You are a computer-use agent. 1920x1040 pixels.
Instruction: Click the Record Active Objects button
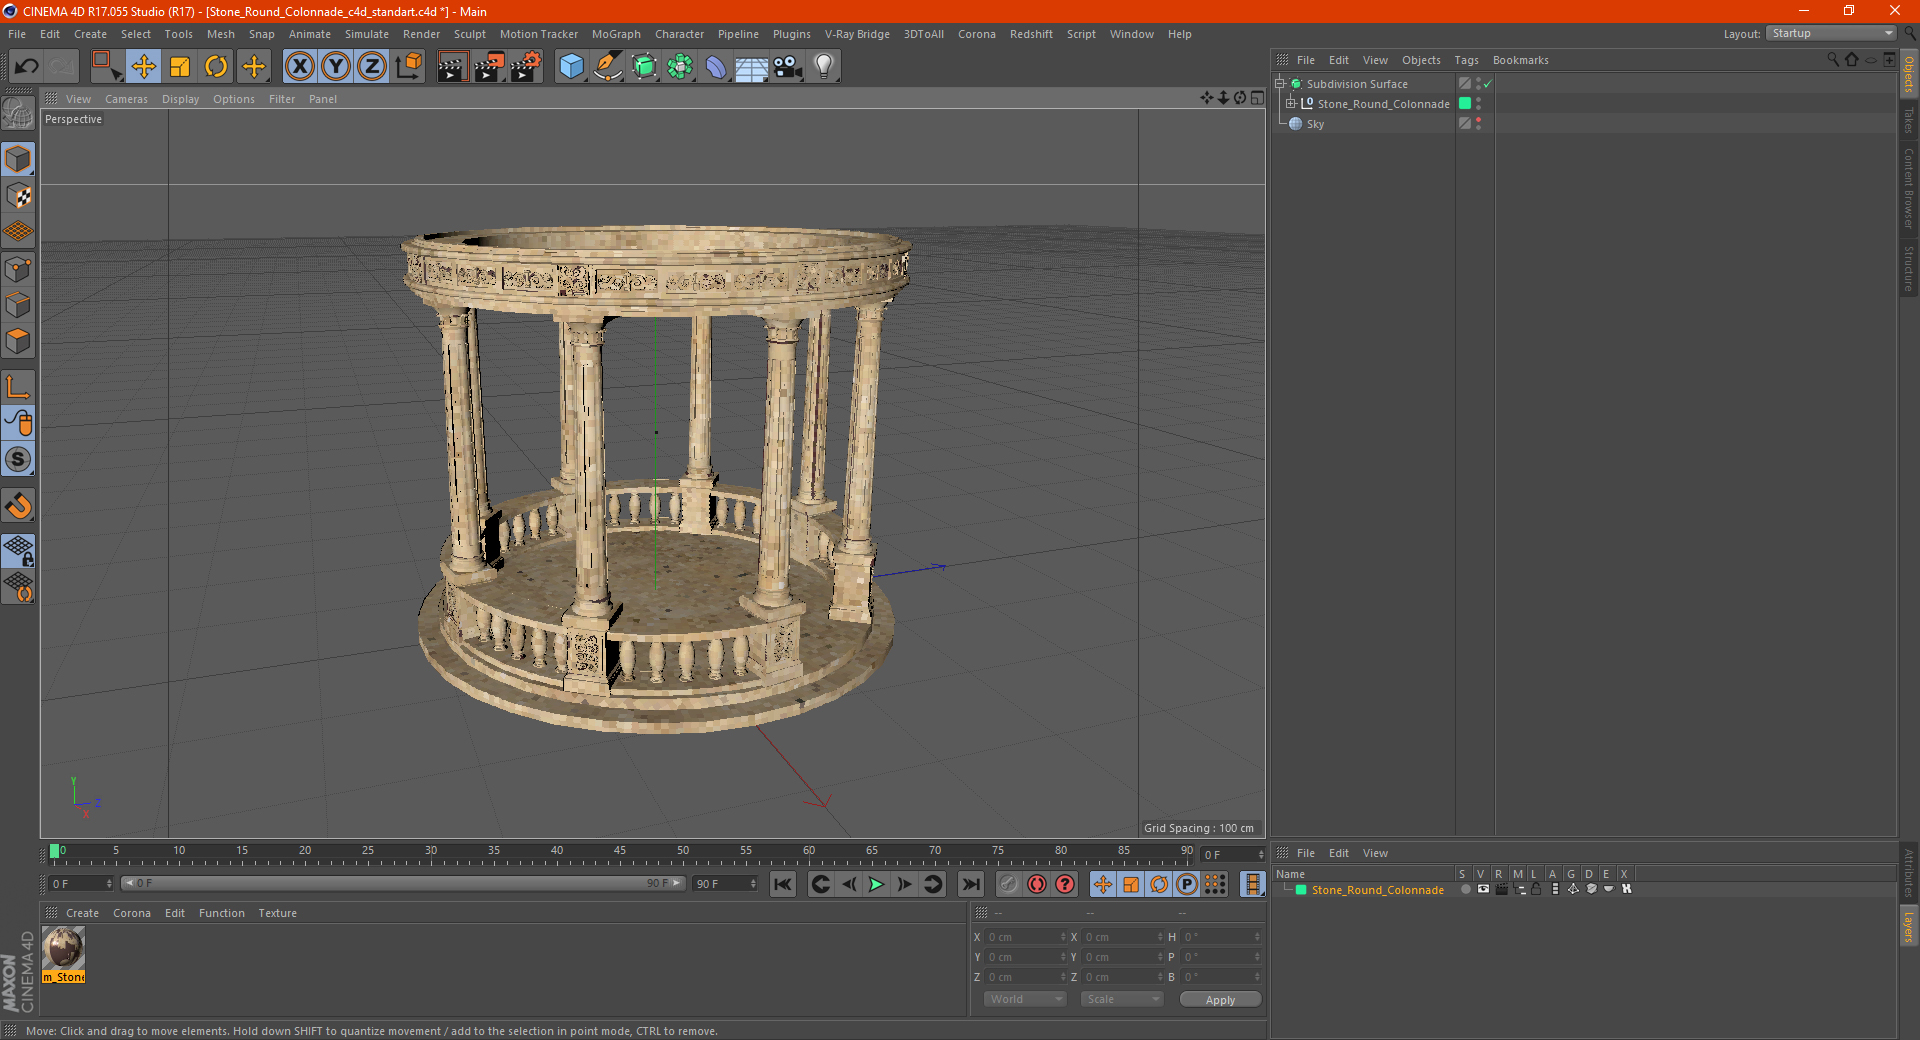pos(1008,884)
